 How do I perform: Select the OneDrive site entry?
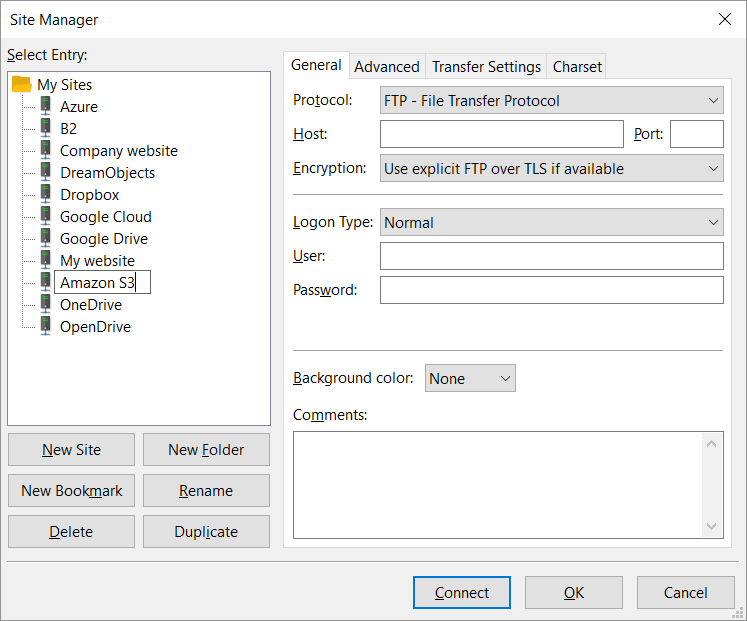click(91, 305)
